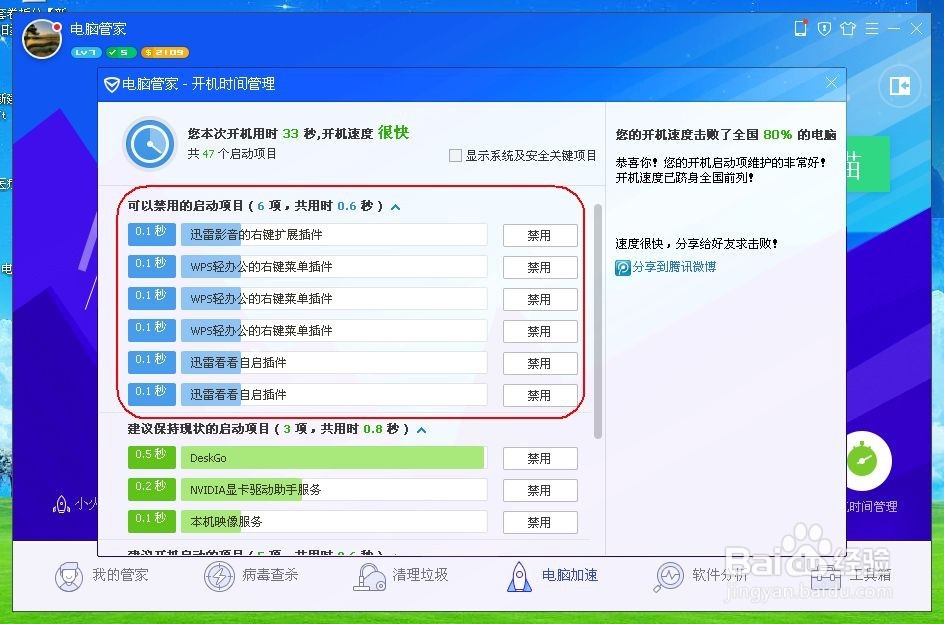Screen dimensions: 944x624
Task: Collapse the 可以禁用的启动项目 section
Action: pos(395,206)
